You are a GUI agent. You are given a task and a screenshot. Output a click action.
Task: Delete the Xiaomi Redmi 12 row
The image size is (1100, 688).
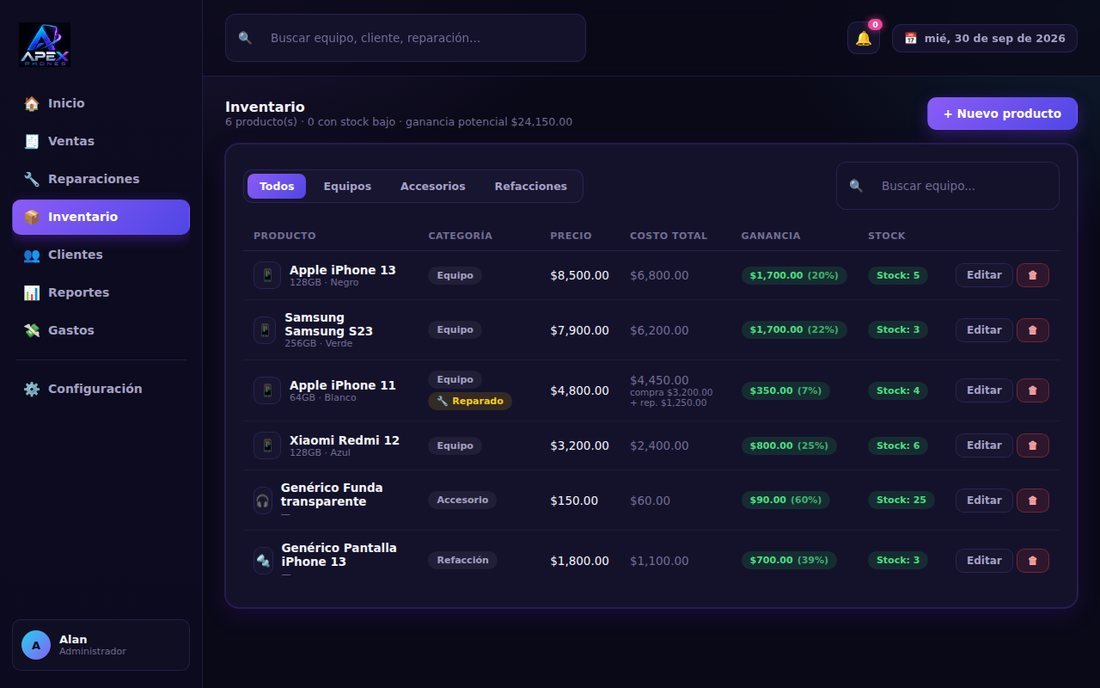[x=1032, y=445]
